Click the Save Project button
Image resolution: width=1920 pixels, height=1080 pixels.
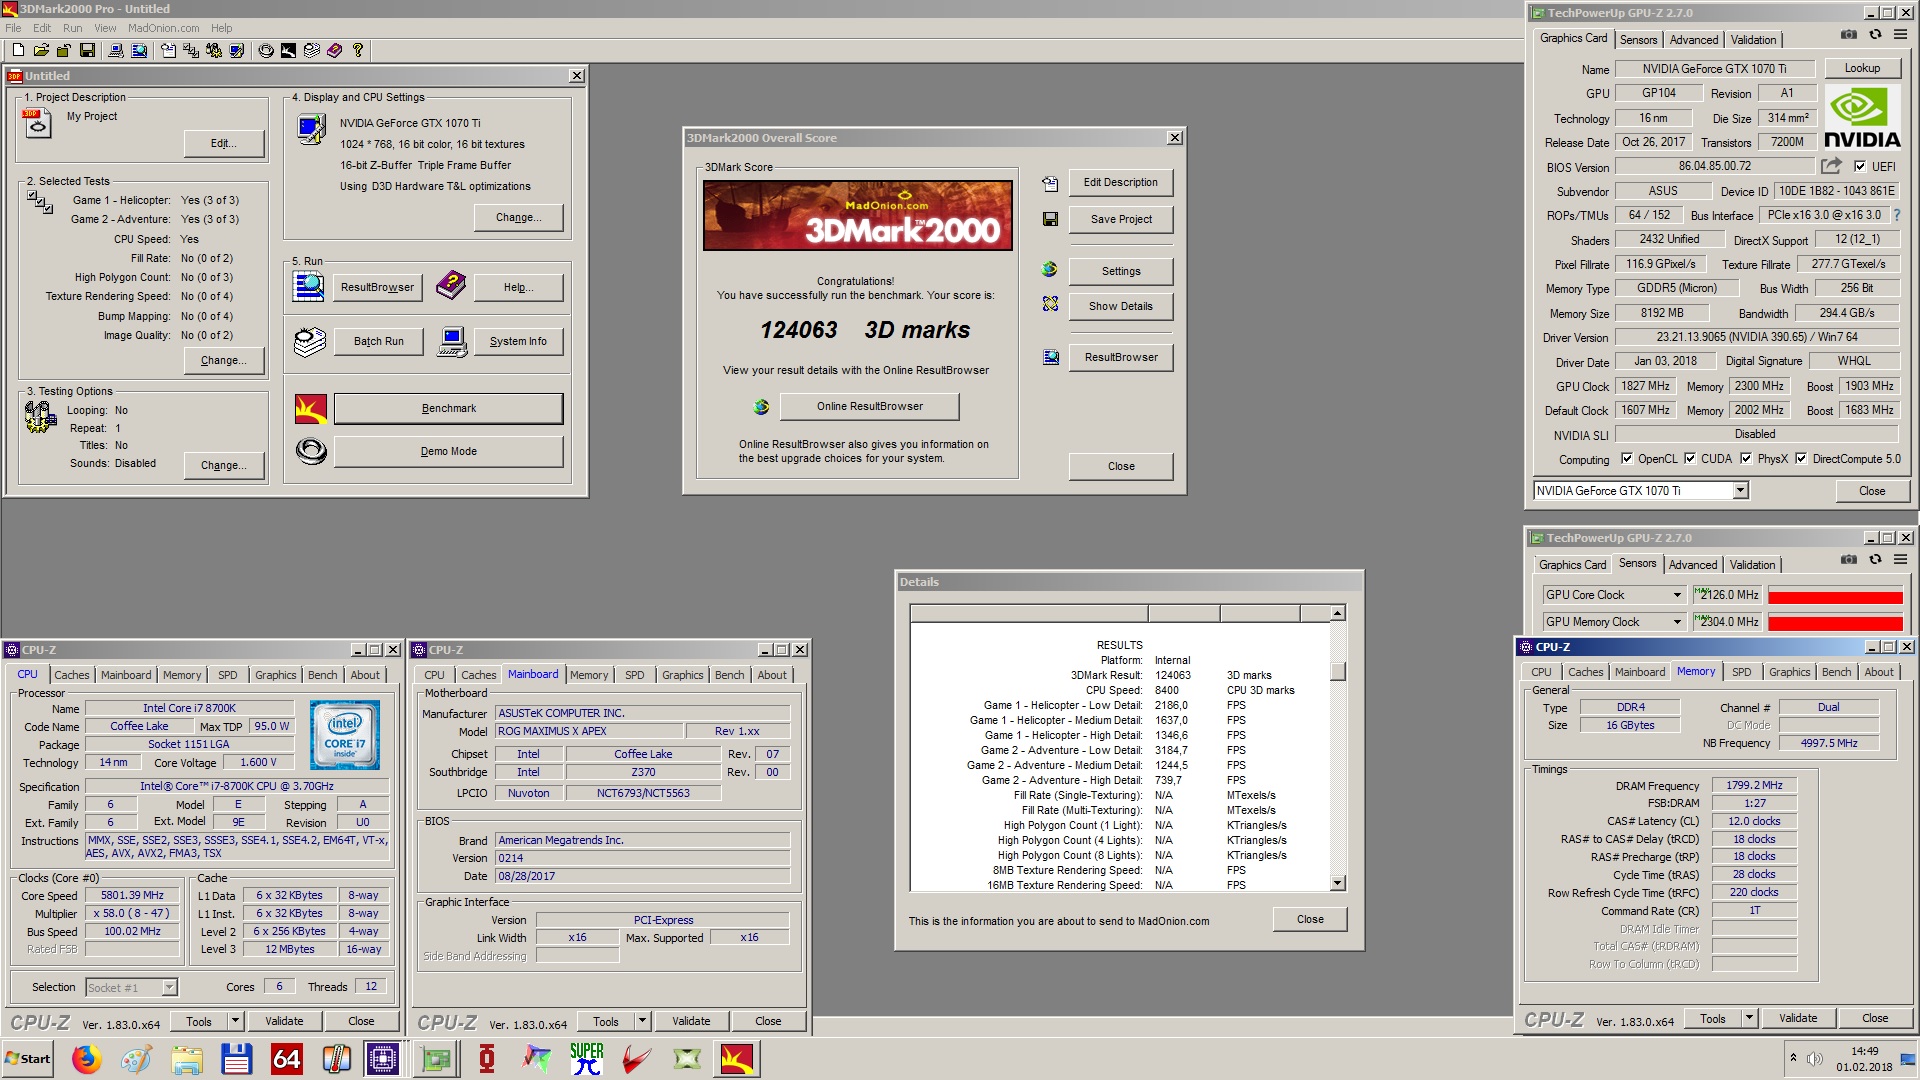point(1121,219)
